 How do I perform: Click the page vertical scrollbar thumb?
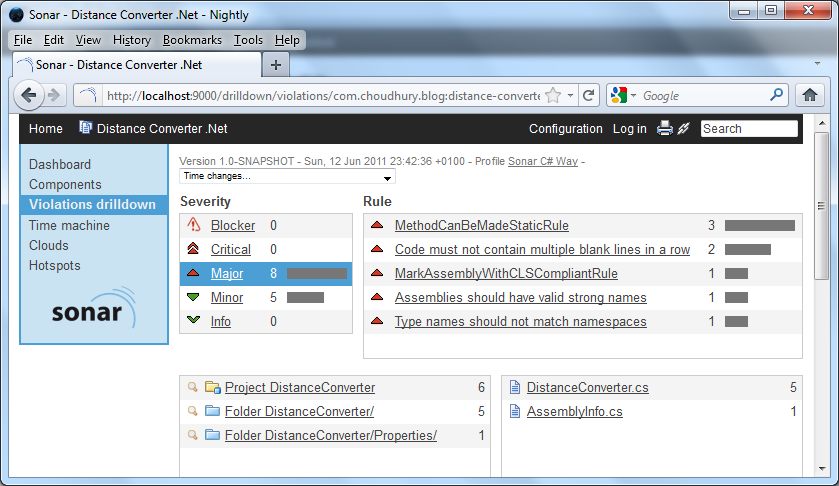coord(821,206)
